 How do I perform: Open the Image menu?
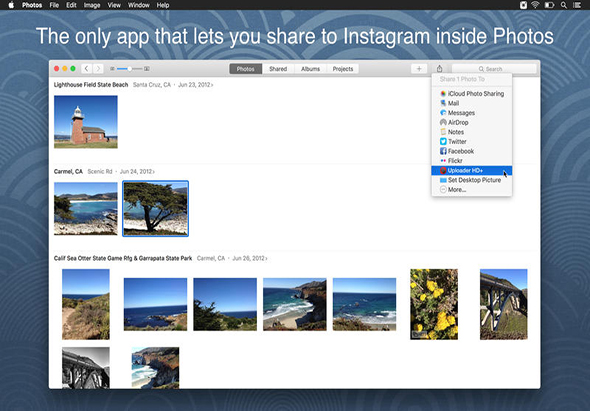click(92, 5)
